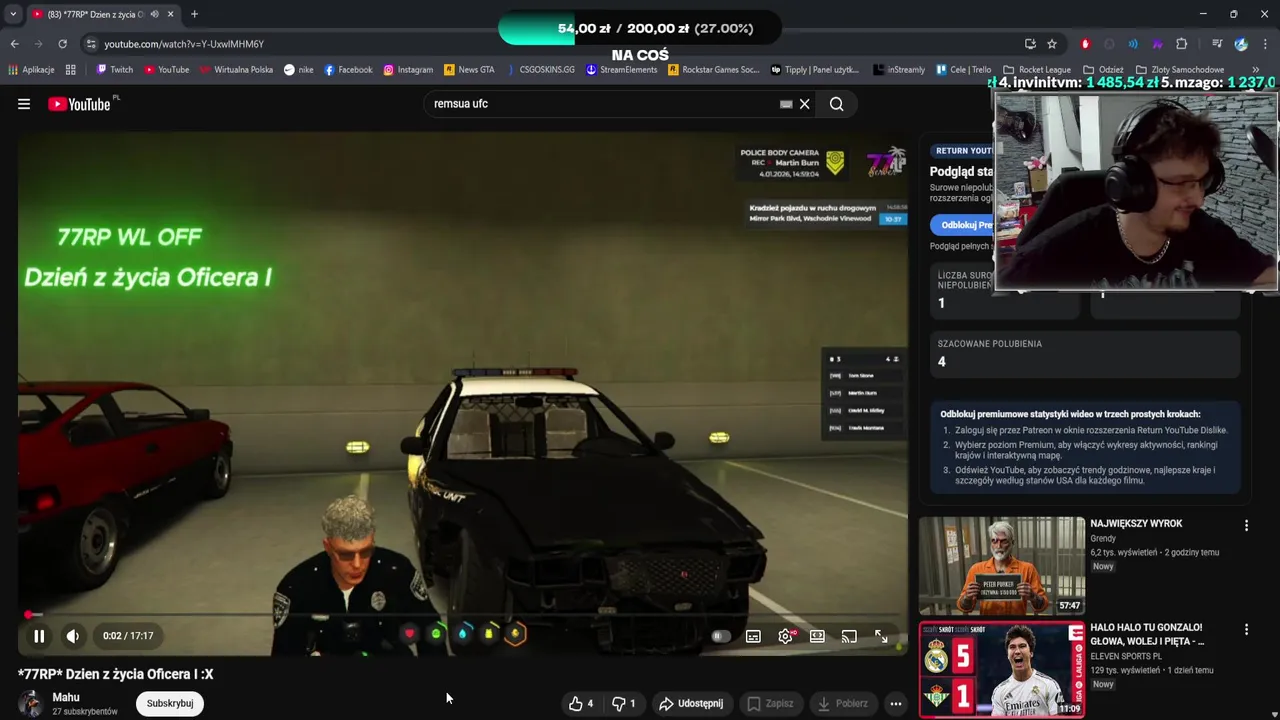The height and width of the screenshot is (720, 1280).
Task: Click the Odblokuj Premium button
Action: [962, 225]
